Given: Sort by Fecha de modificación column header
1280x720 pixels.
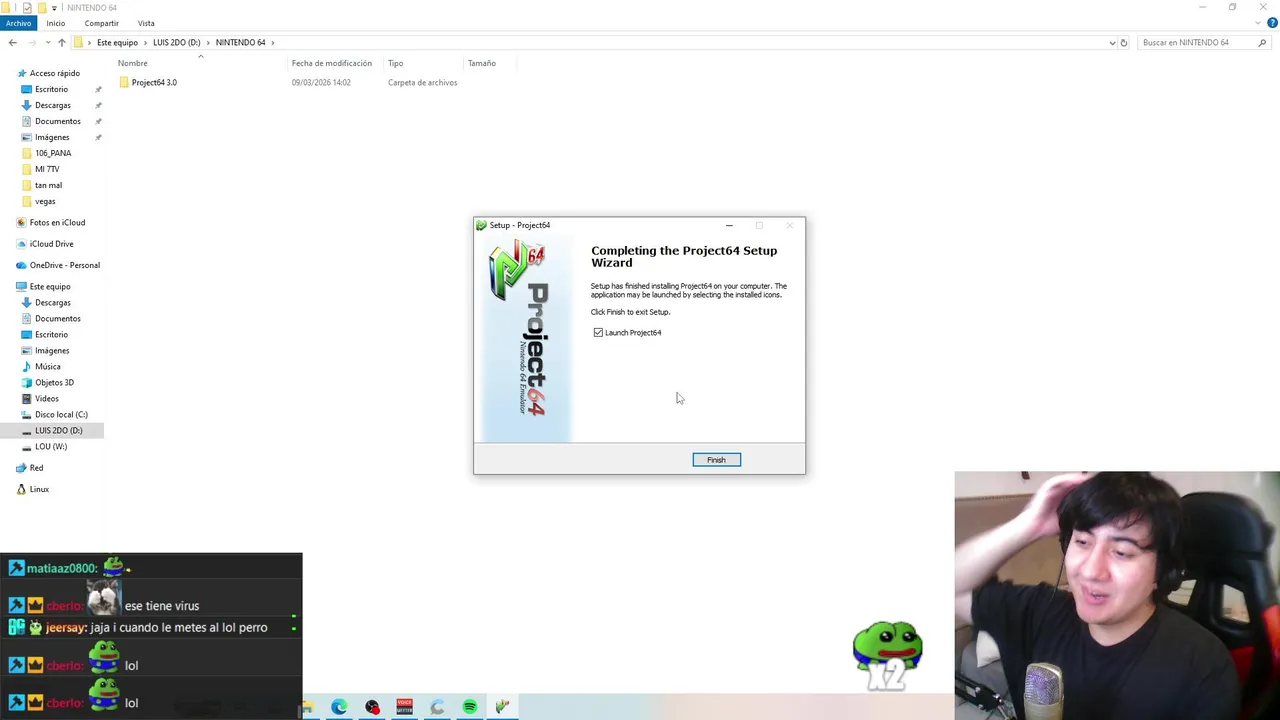Looking at the screenshot, I should (x=332, y=64).
